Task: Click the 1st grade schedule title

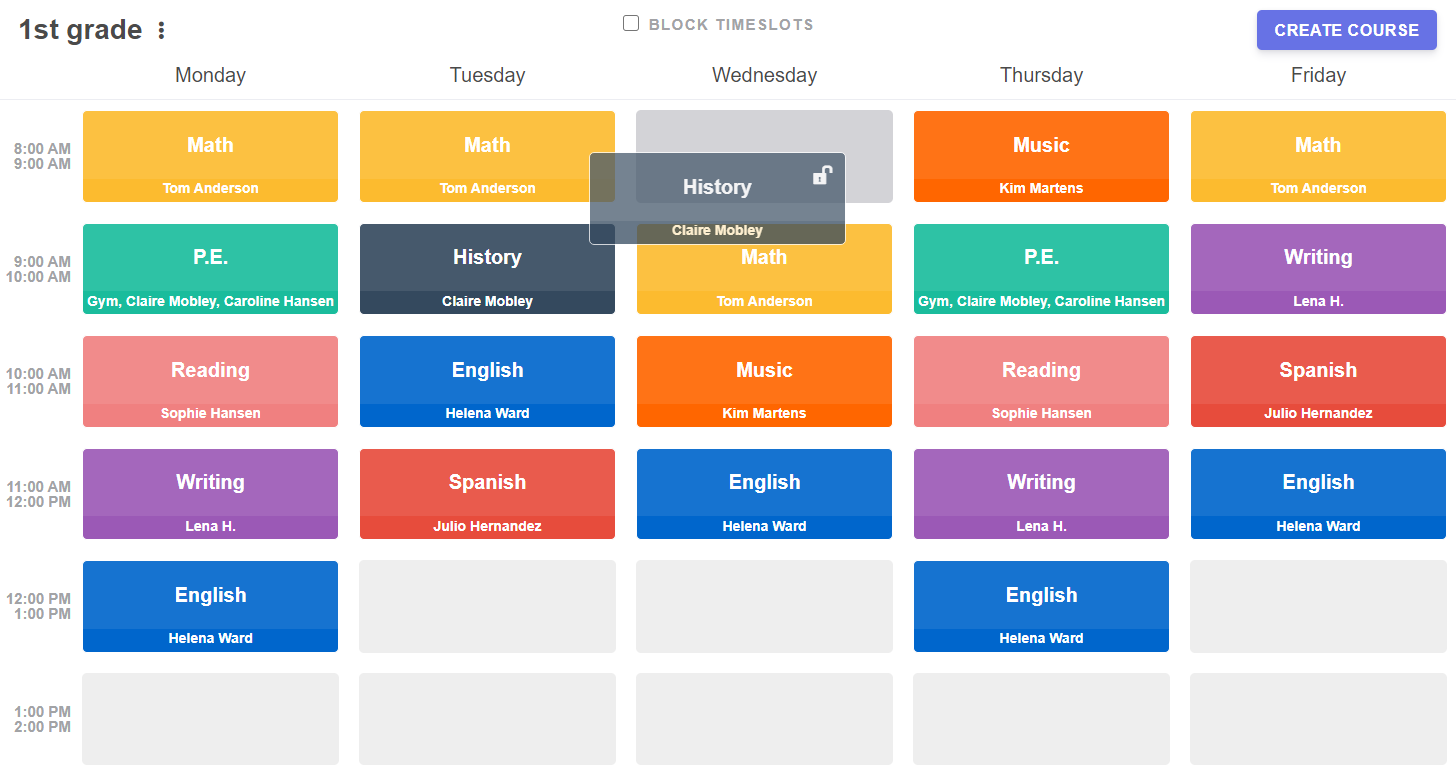Action: point(80,30)
